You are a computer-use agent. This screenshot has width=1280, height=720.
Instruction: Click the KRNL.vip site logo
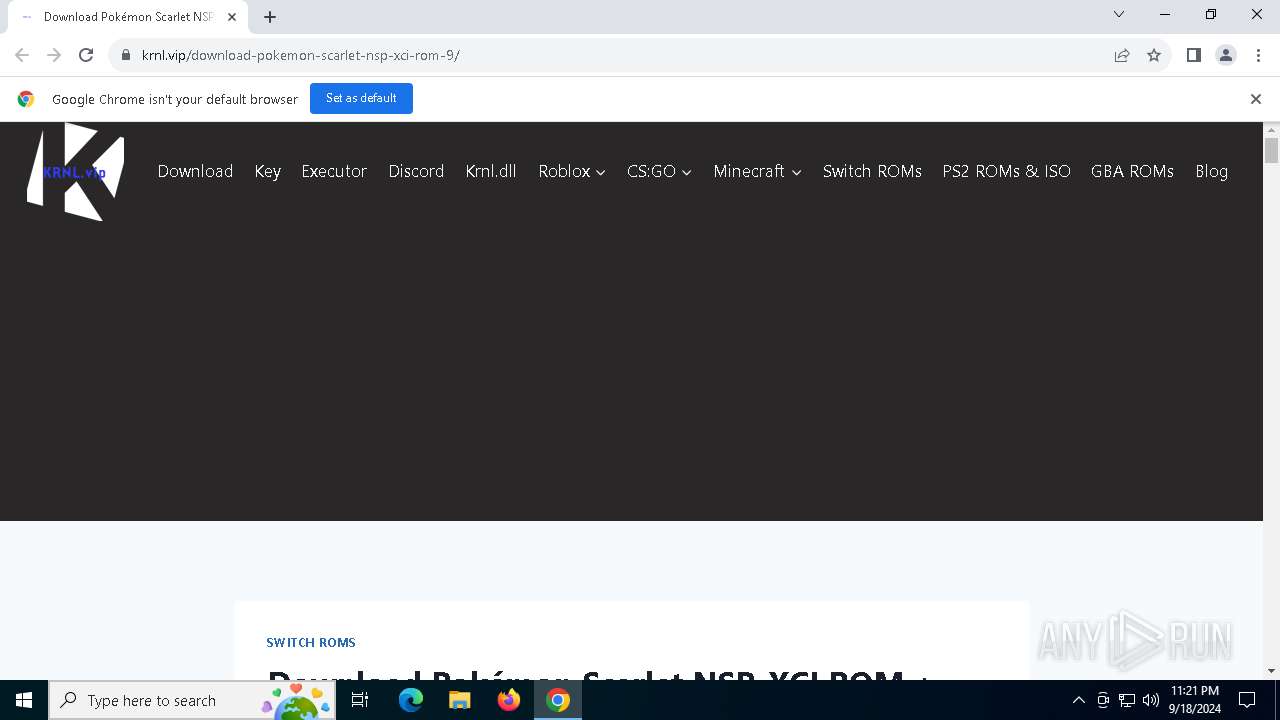76,171
